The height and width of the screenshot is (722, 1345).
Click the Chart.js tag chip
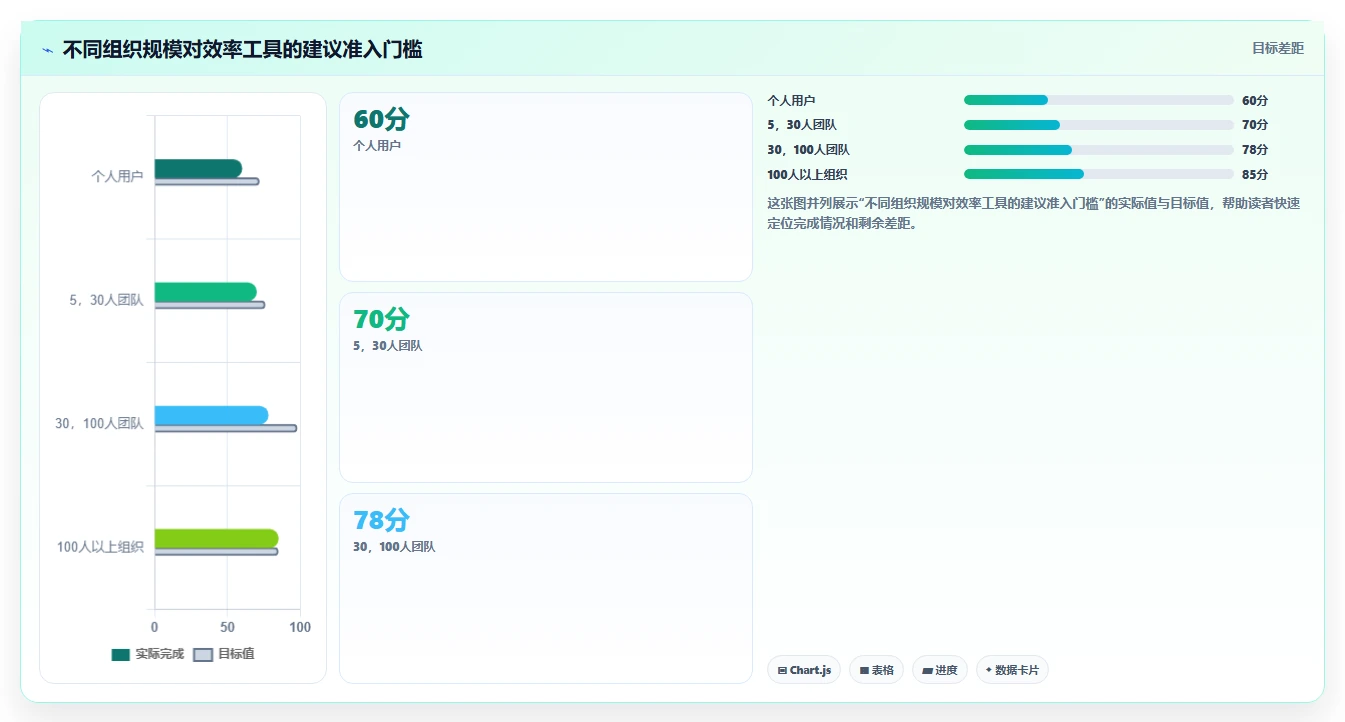pos(804,670)
